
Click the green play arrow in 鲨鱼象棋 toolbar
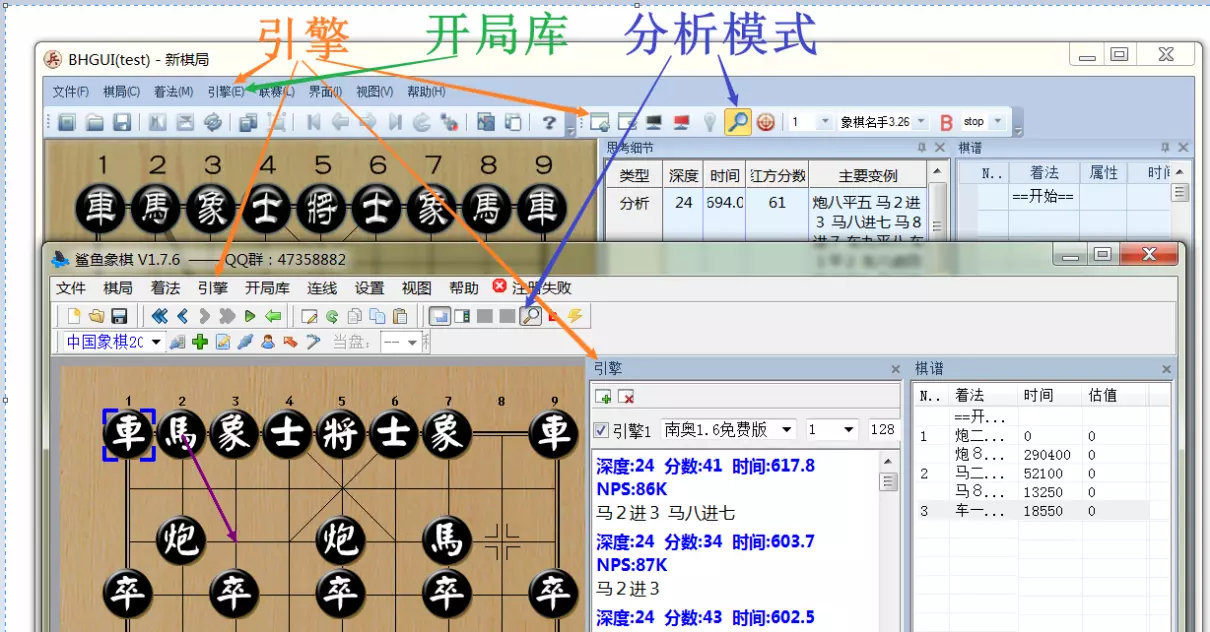(x=251, y=315)
